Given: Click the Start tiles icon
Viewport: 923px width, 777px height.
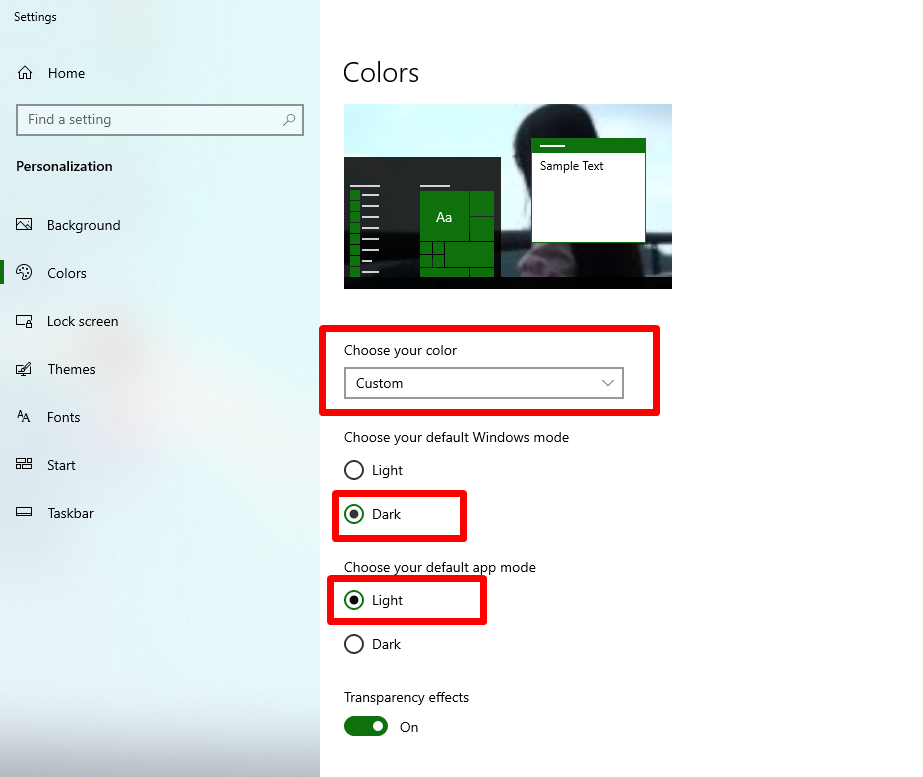Looking at the screenshot, I should [x=24, y=464].
